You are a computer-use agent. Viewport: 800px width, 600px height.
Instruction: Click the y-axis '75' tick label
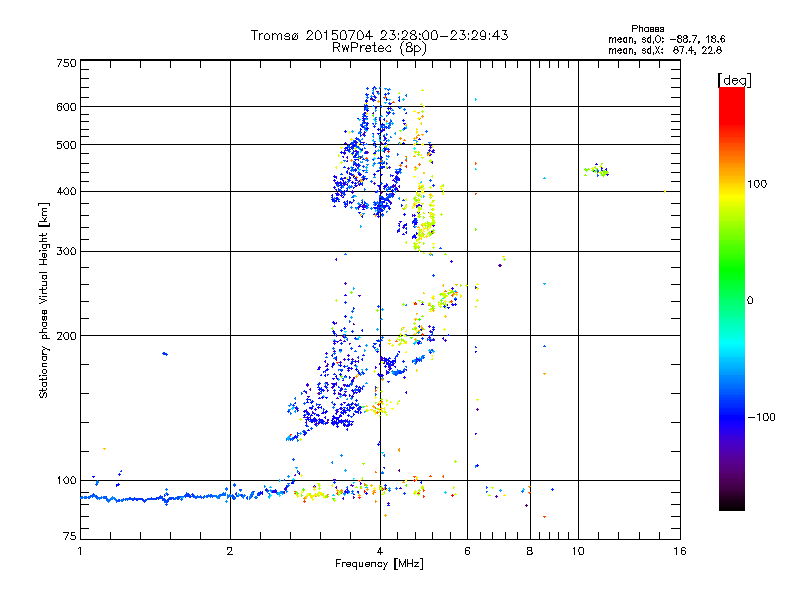click(70, 536)
